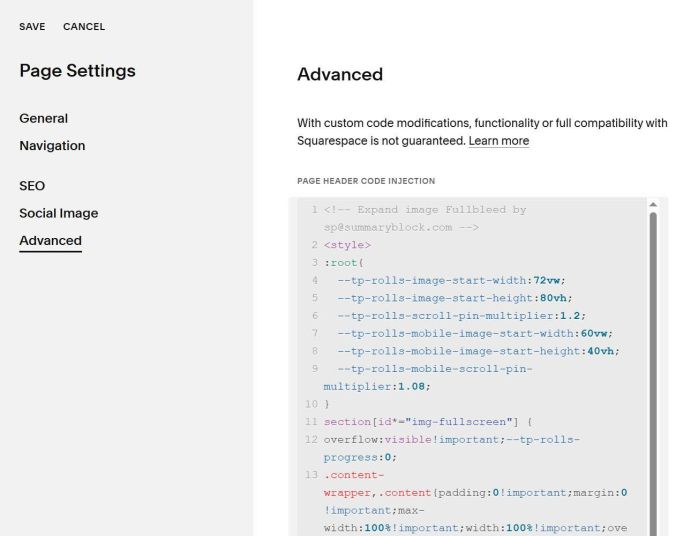Click the code editor vertical scrollbar thumb

(654, 370)
